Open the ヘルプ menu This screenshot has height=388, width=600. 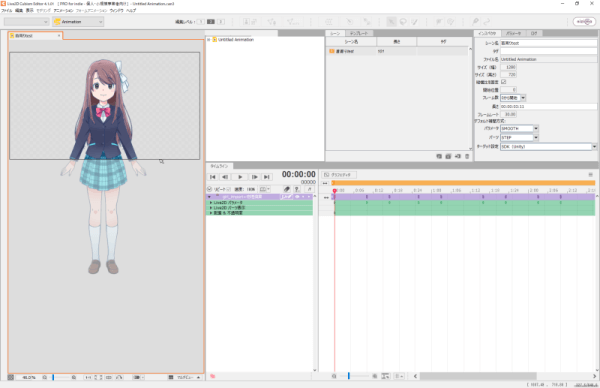[131, 11]
